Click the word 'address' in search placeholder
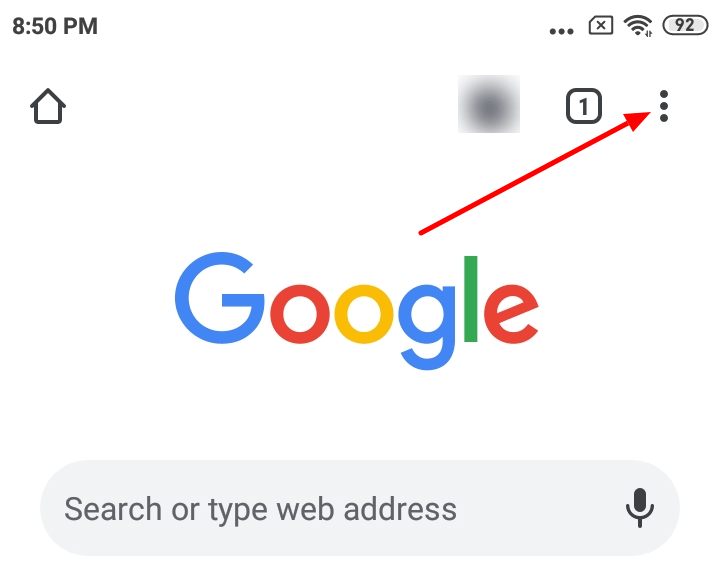The width and height of the screenshot is (720, 585). pyautogui.click(x=400, y=509)
